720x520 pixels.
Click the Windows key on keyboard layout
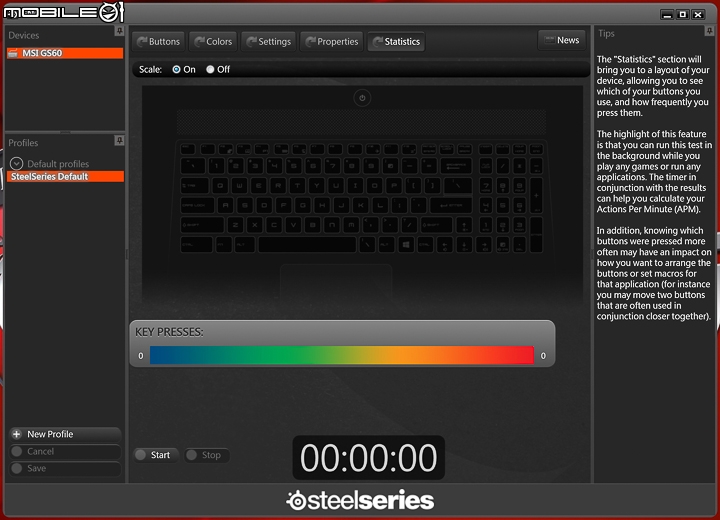[x=406, y=244]
